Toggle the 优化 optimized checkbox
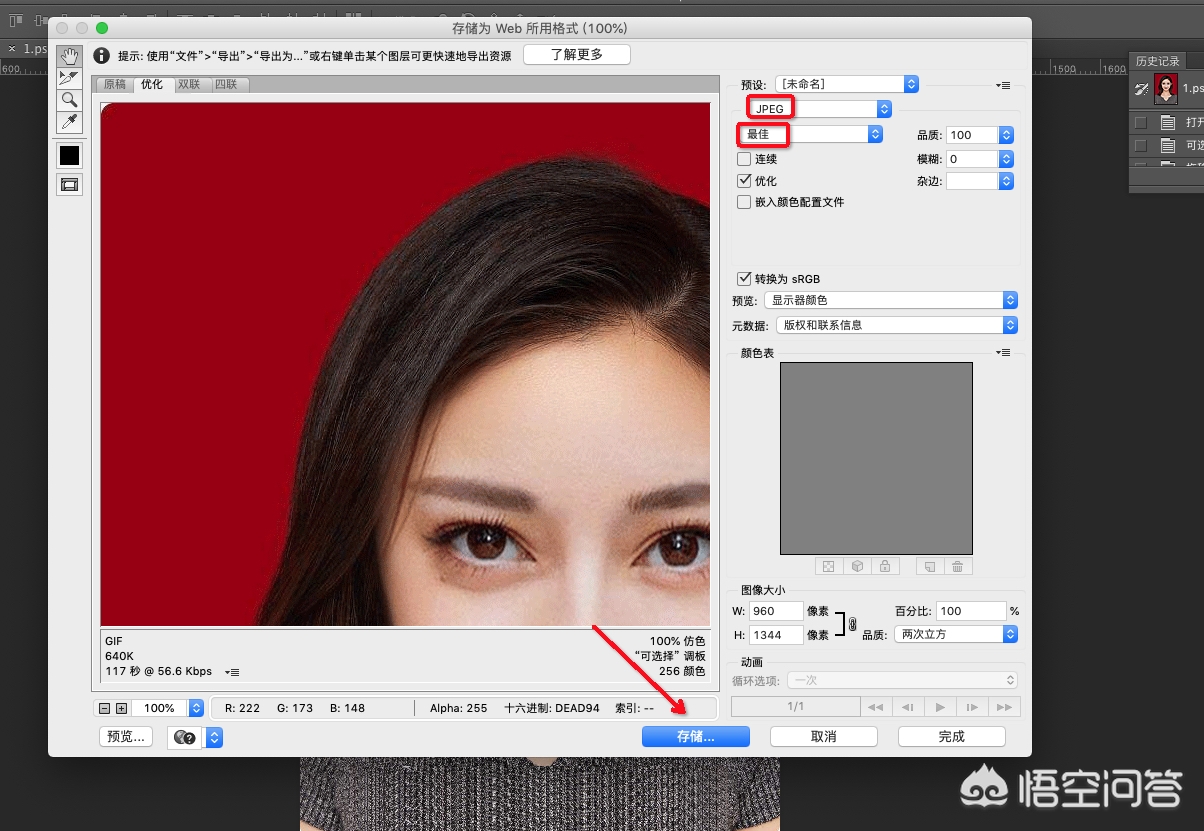Image resolution: width=1204 pixels, height=831 pixels. coord(744,181)
